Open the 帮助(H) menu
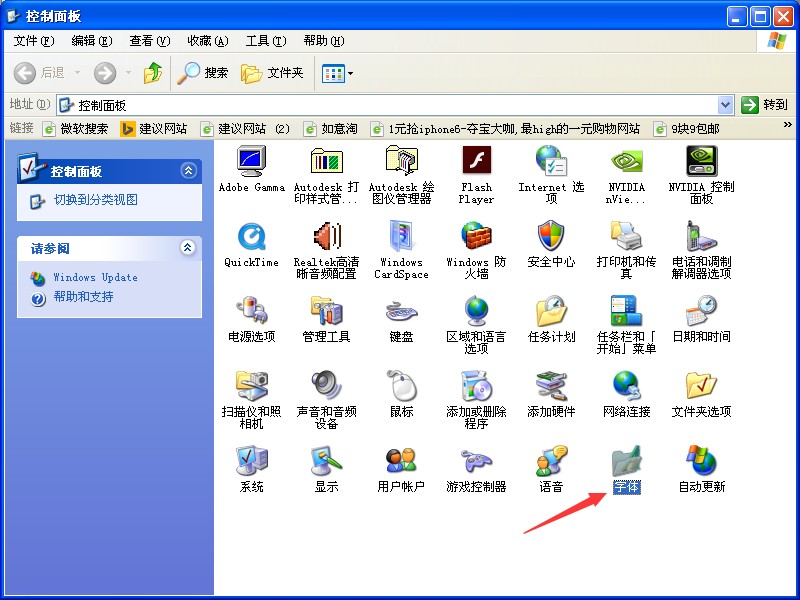The image size is (800, 600). click(324, 41)
